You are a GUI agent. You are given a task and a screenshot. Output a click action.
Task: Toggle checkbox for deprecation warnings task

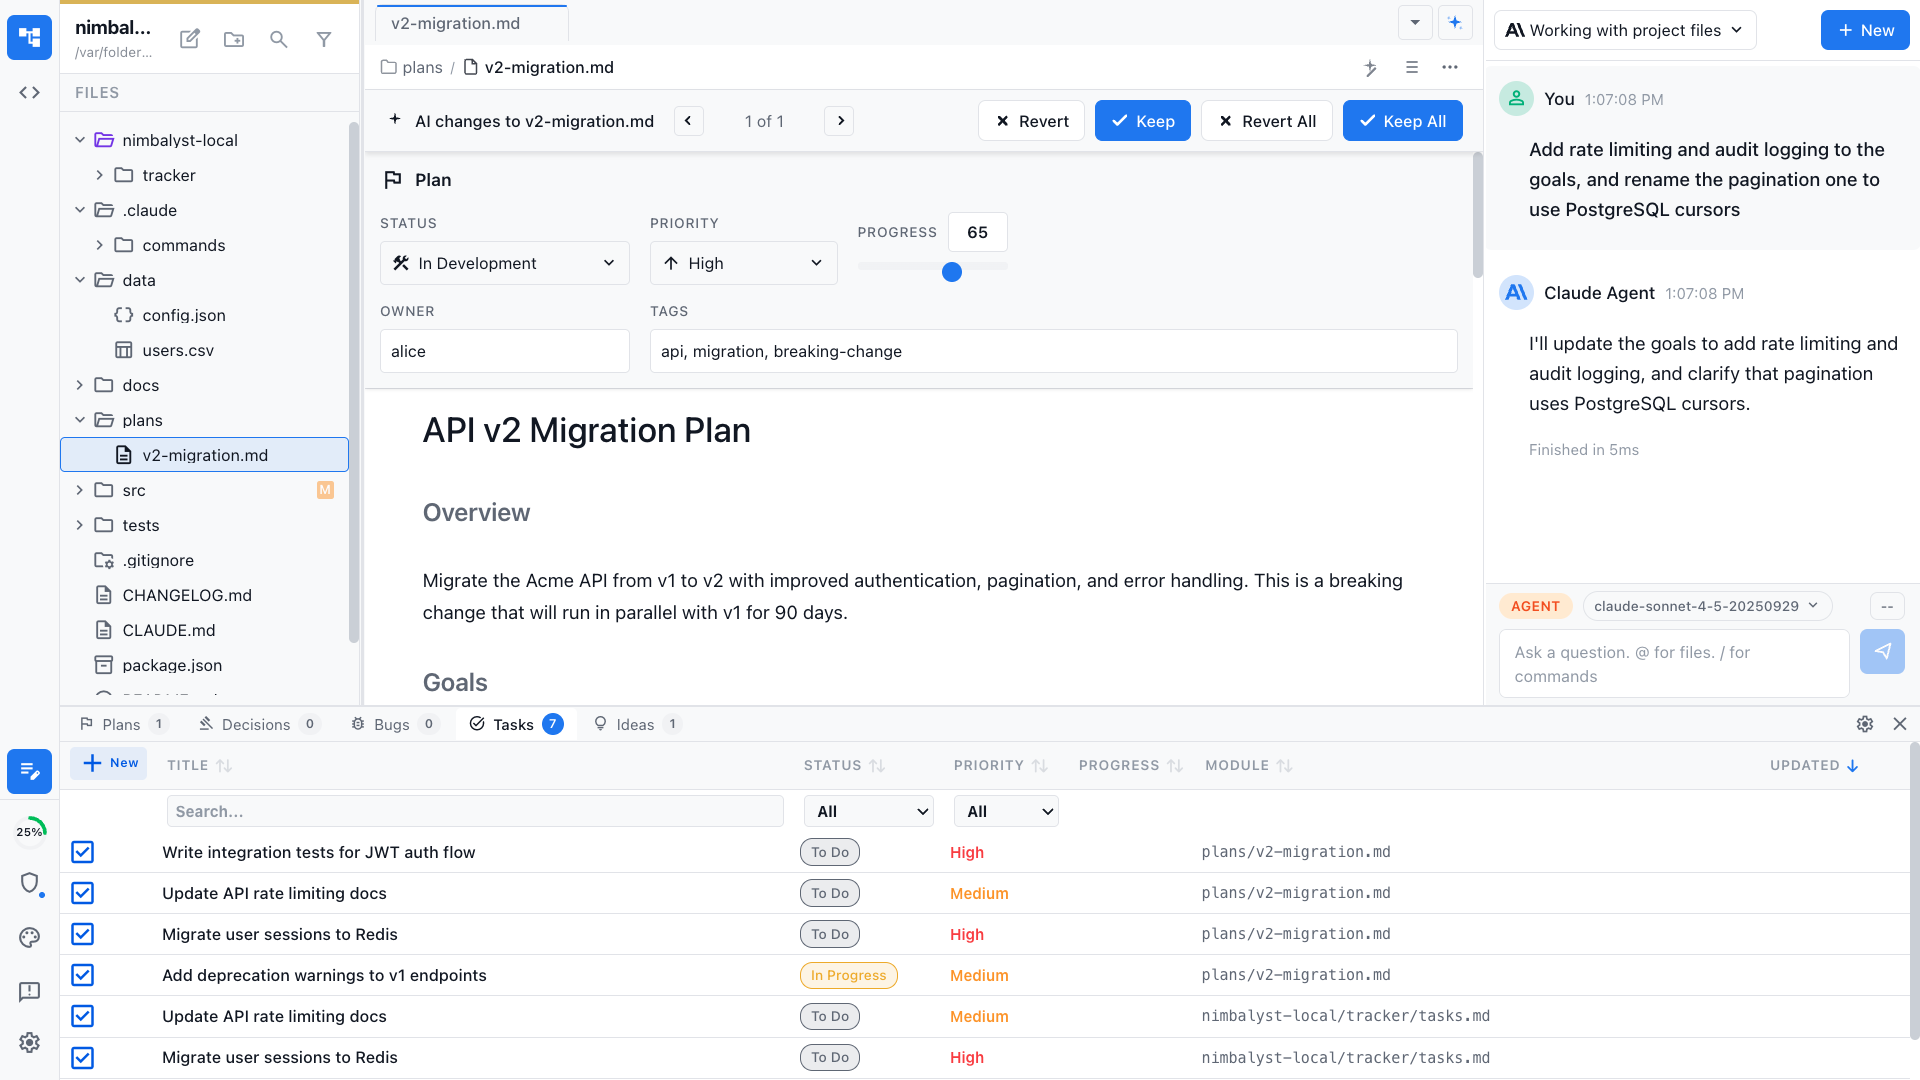coord(83,975)
